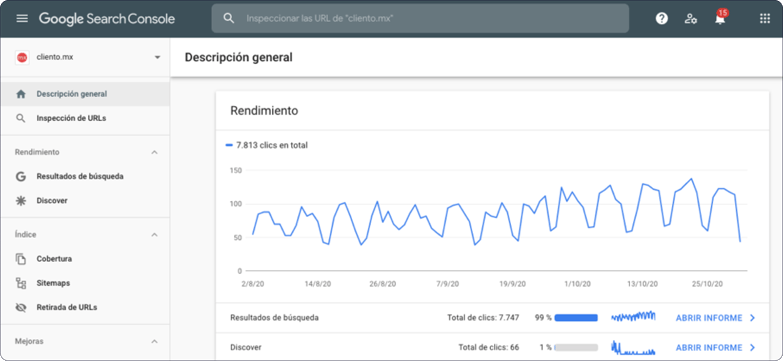Click the 26/8/20 date axis label
The width and height of the screenshot is (783, 361).
tap(383, 284)
